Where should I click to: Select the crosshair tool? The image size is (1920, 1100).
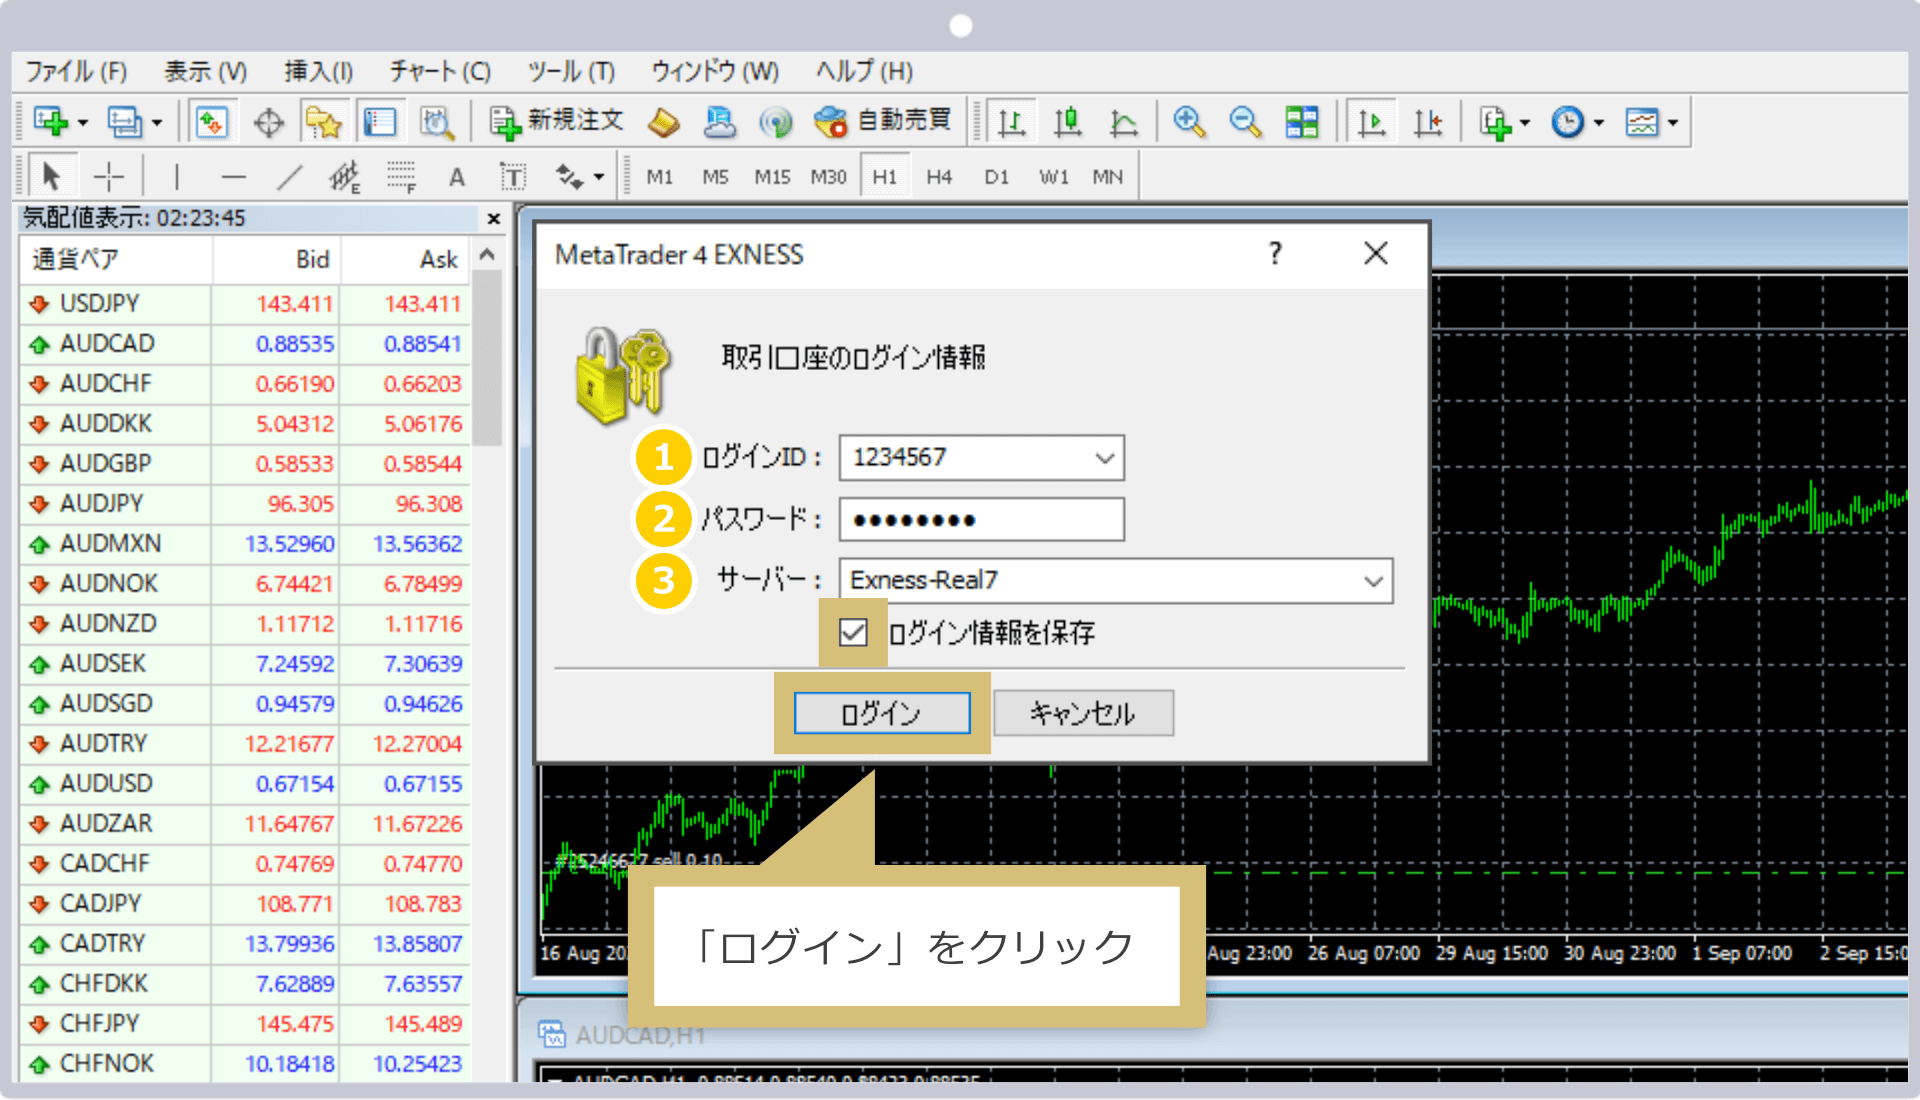click(108, 177)
